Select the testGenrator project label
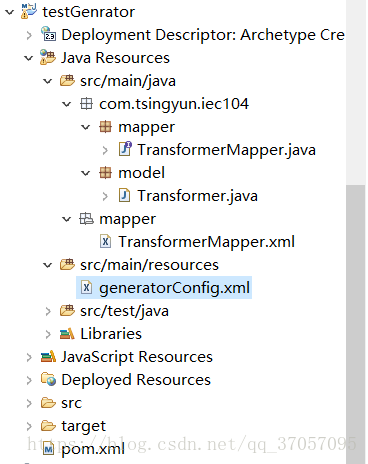This screenshot has height=464, width=368. (x=88, y=12)
